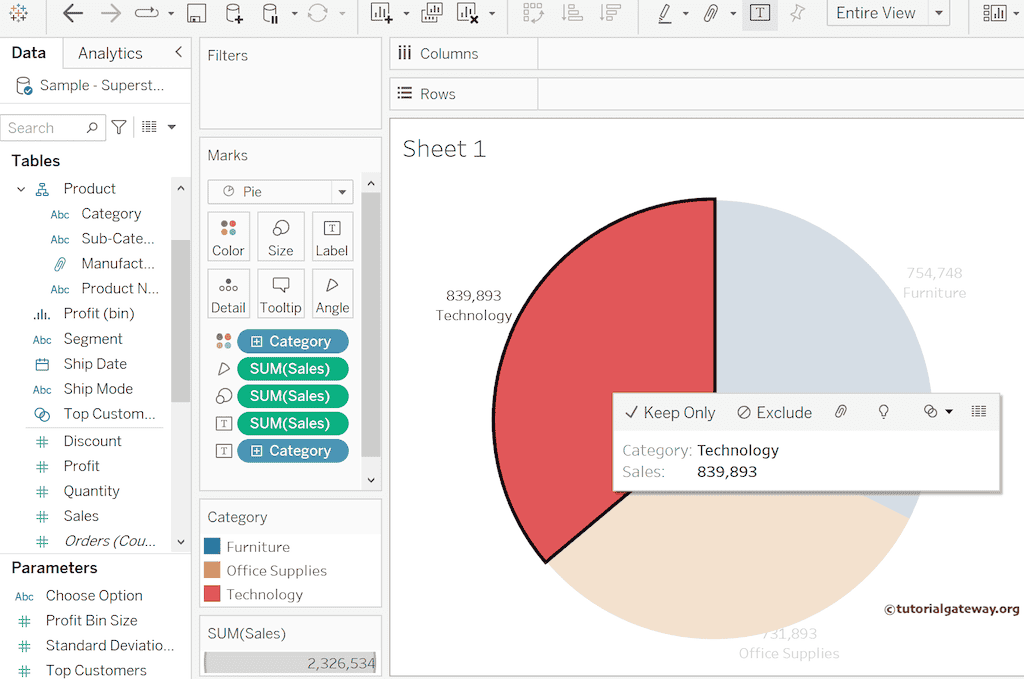This screenshot has width=1024, height=679.
Task: Click the Duplicate sheet toolbar icon
Action: pos(432,13)
